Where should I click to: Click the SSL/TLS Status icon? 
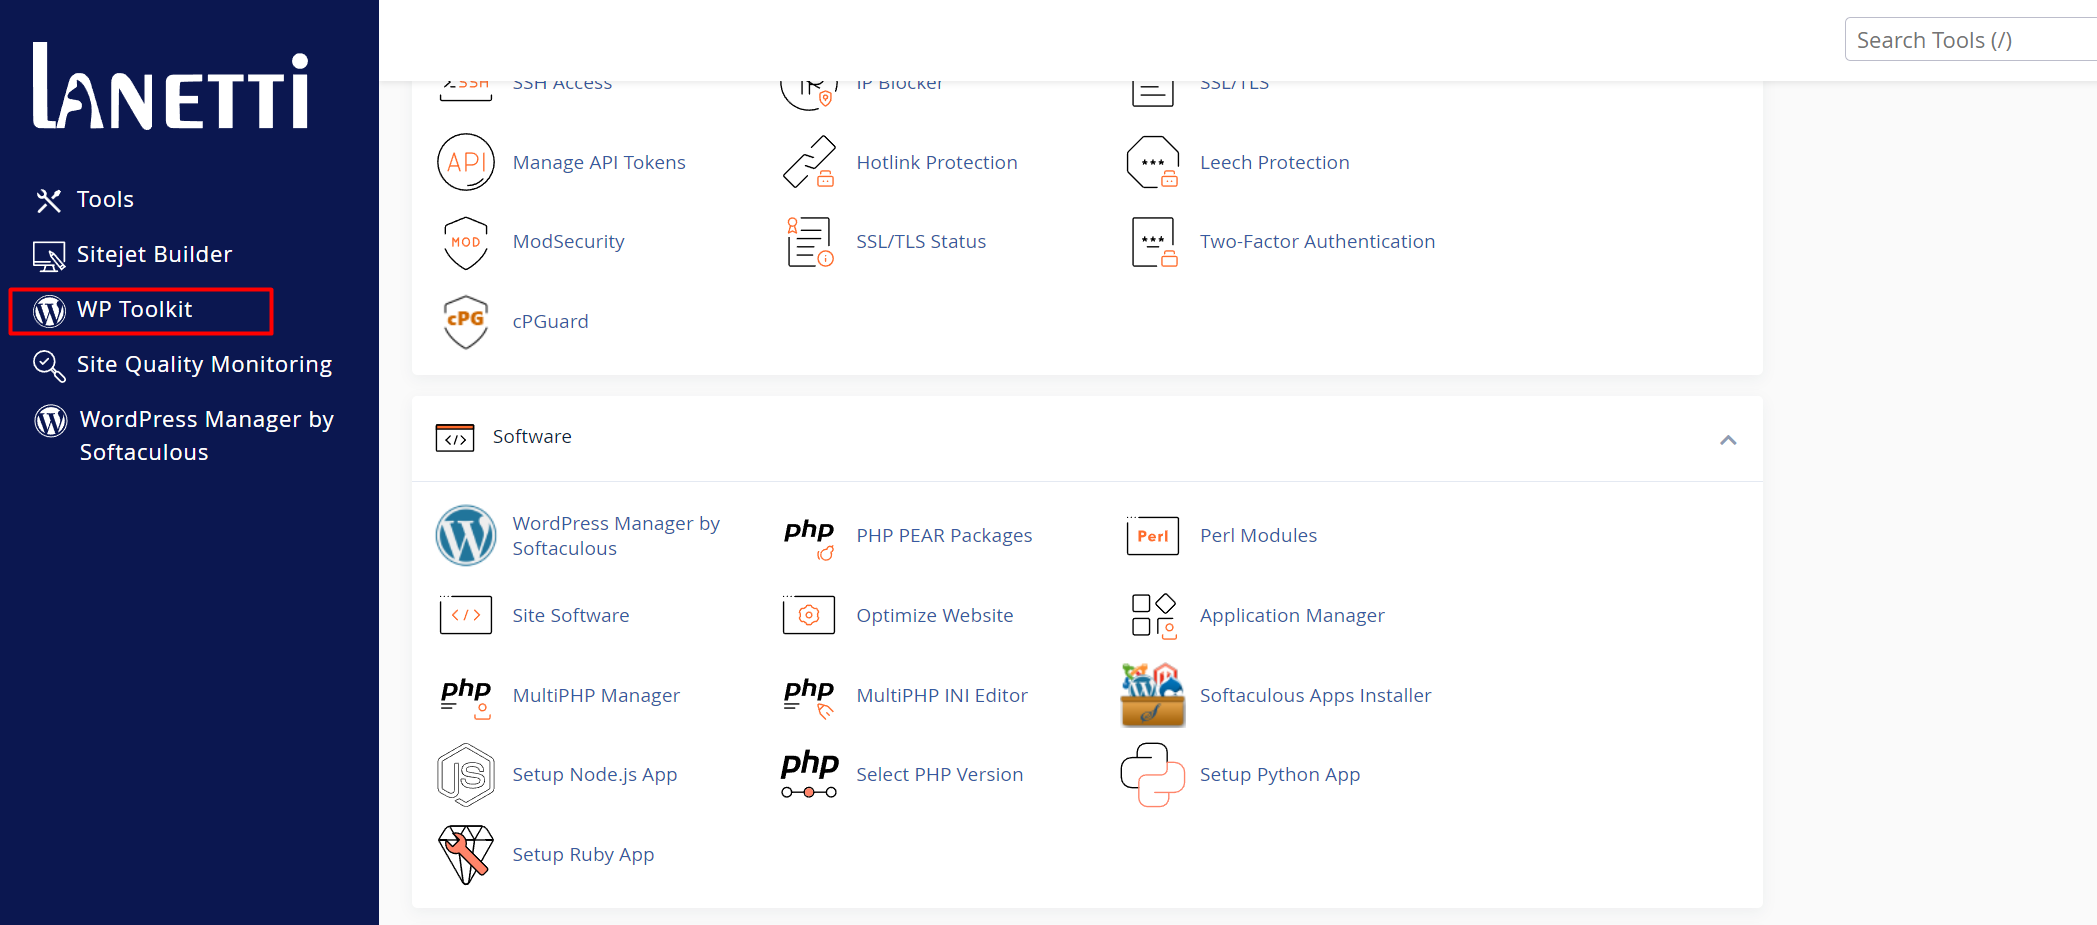(x=809, y=242)
